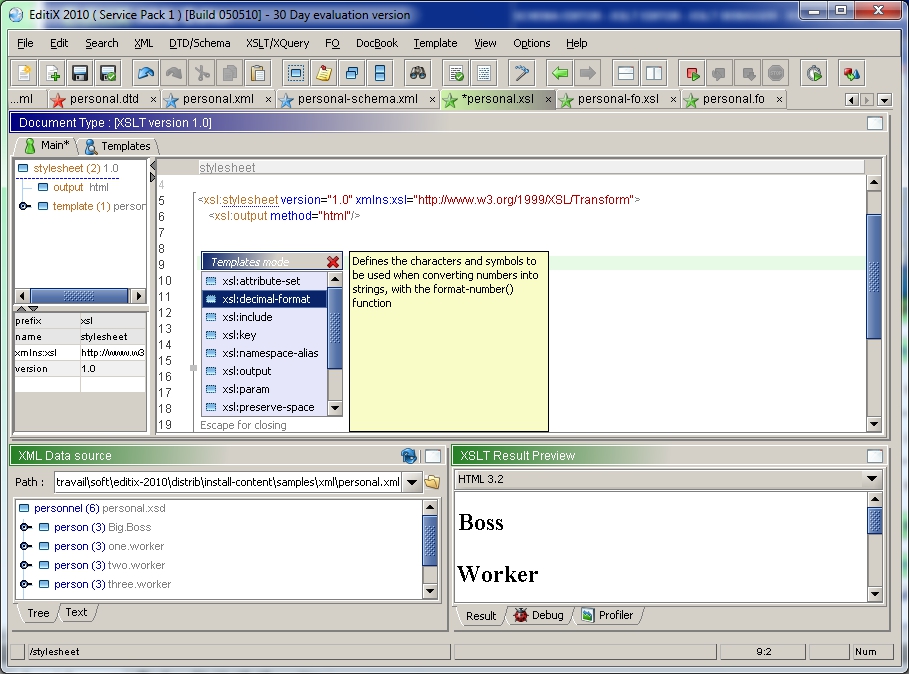Maximize the Document Type panel square button
909x674 pixels.
tap(875, 123)
